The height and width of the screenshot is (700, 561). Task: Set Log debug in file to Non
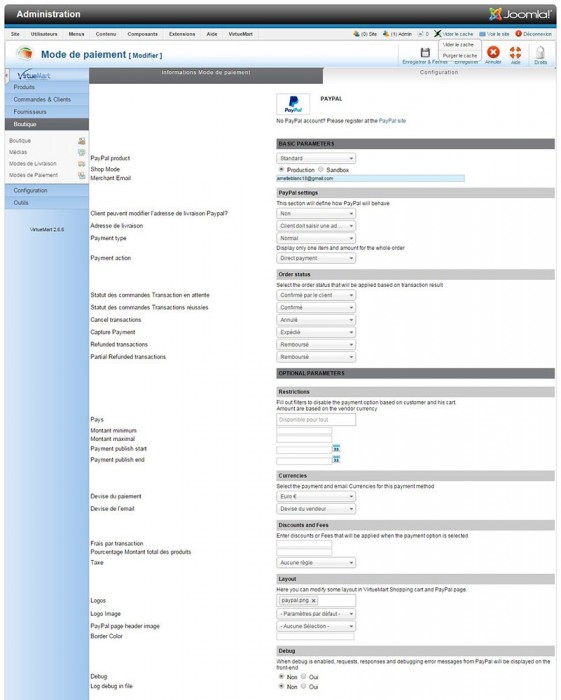coord(281,686)
